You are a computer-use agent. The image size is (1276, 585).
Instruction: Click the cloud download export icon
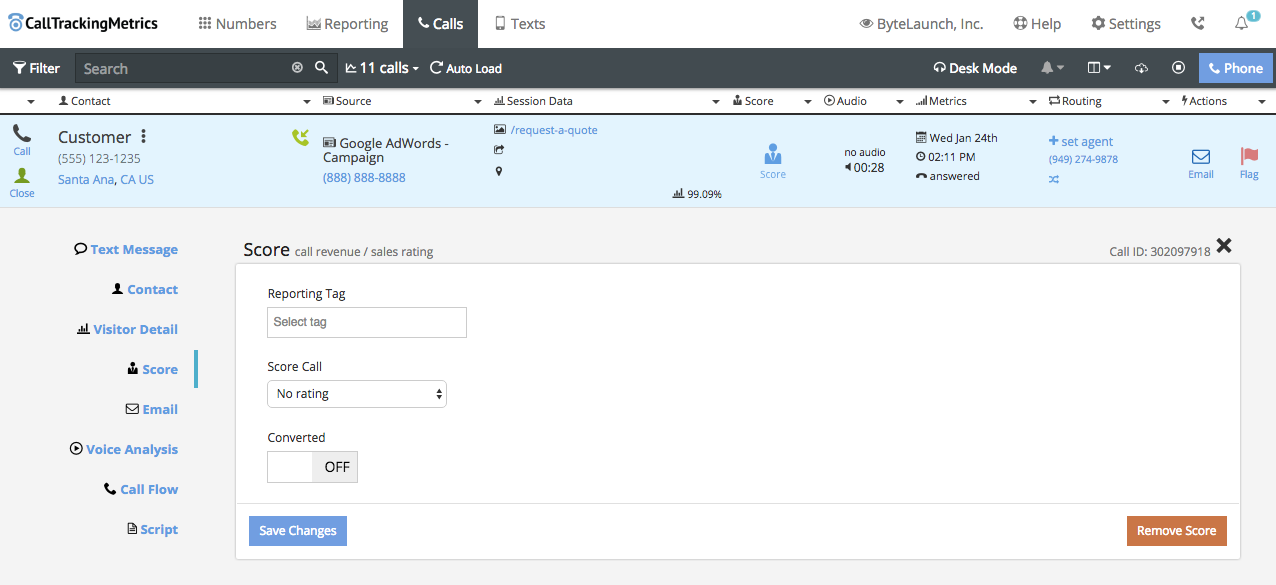pos(1141,68)
